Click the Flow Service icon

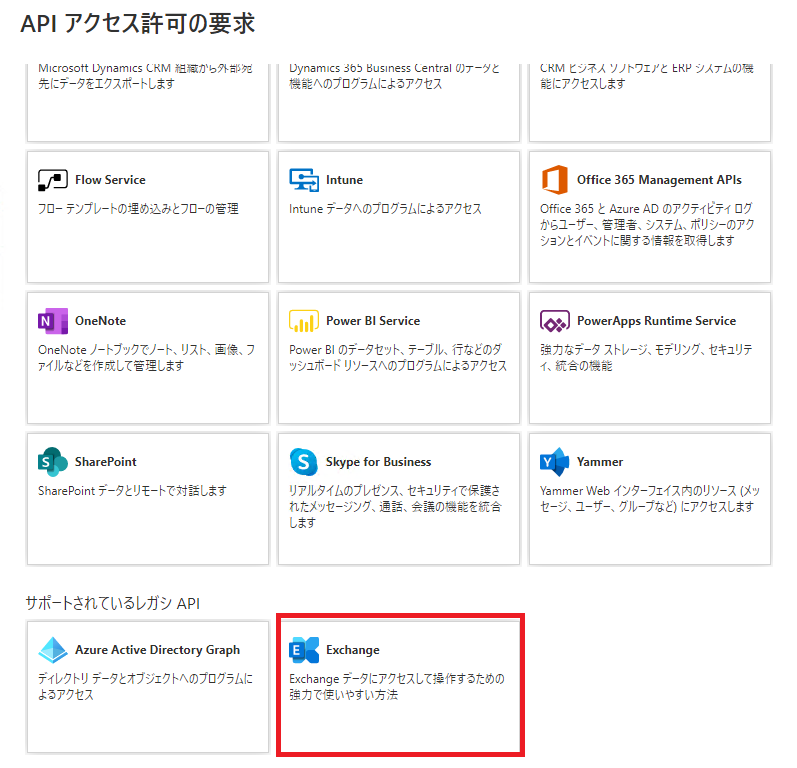click(x=53, y=180)
